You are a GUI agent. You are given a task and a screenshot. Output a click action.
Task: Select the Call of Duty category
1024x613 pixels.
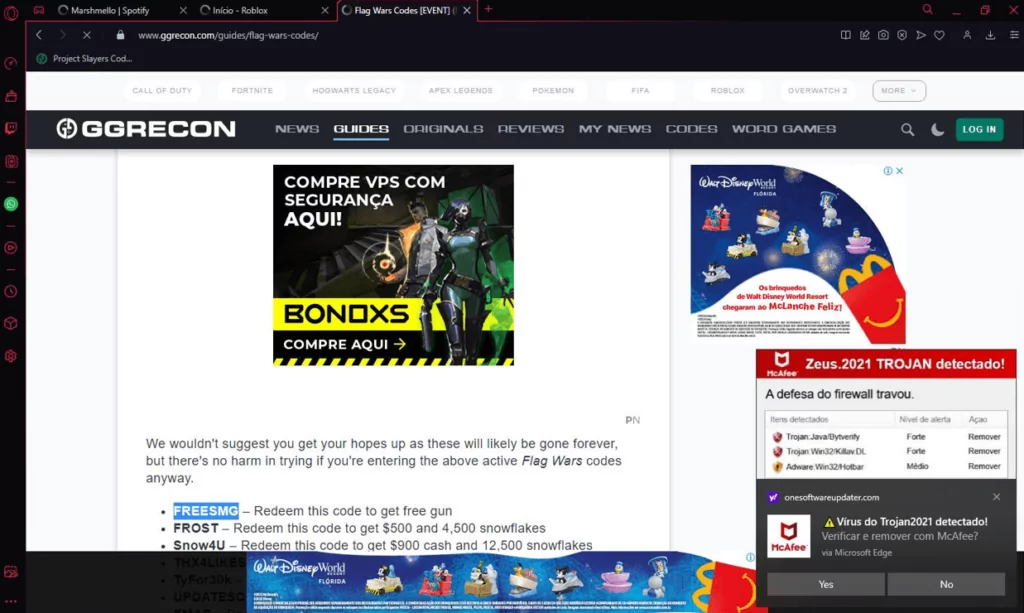[162, 91]
